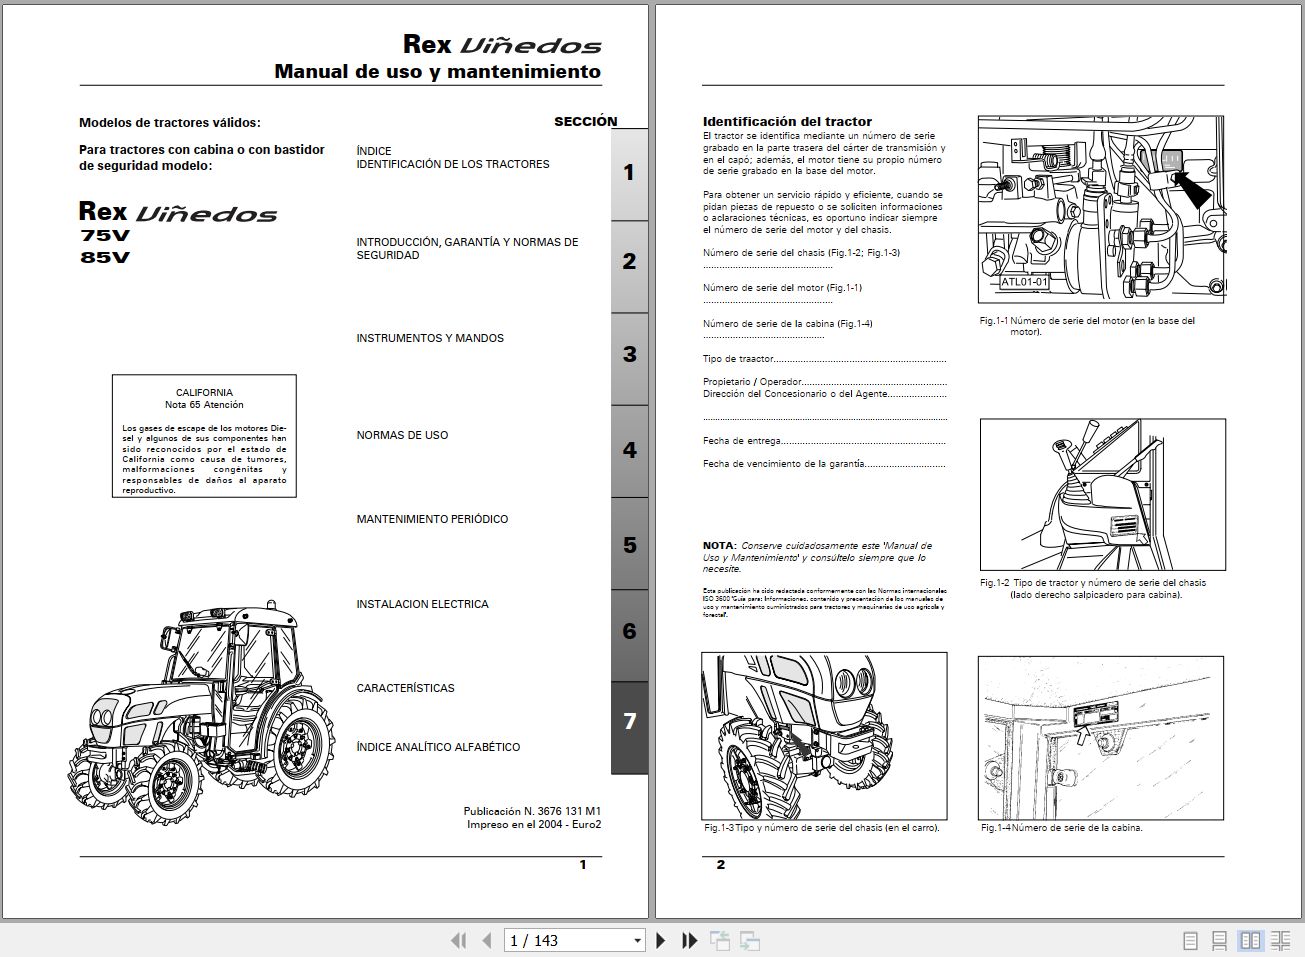Image resolution: width=1305 pixels, height=957 pixels.
Task: Click 'MANTENIMIENTO PERIÓDICO' index entry
Action: [432, 519]
